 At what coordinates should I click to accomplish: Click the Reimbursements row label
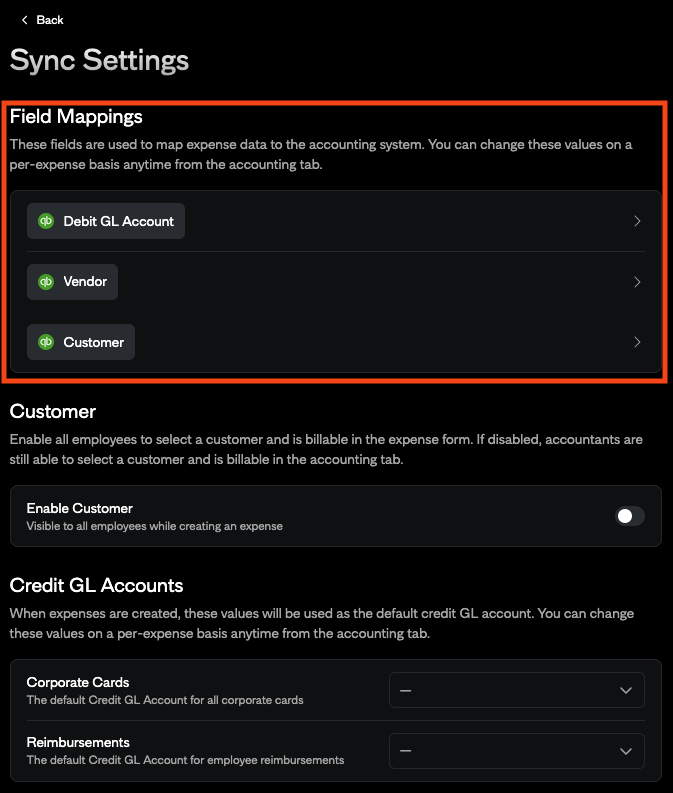[x=78, y=742]
